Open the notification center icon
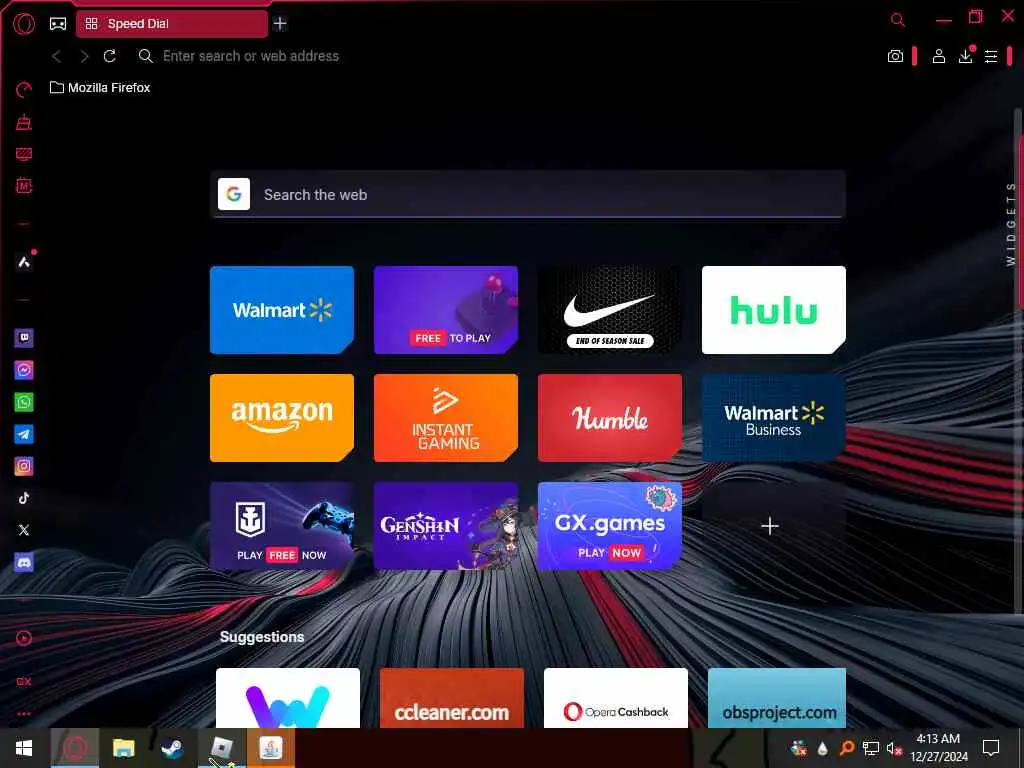 [991, 748]
